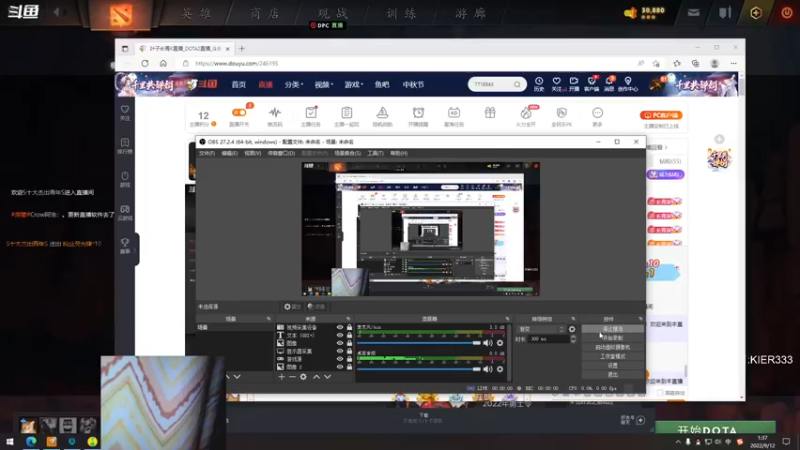The width and height of the screenshot is (800, 450).
Task: Expand the 视频 dropdown in Douyu nav
Action: pos(323,85)
